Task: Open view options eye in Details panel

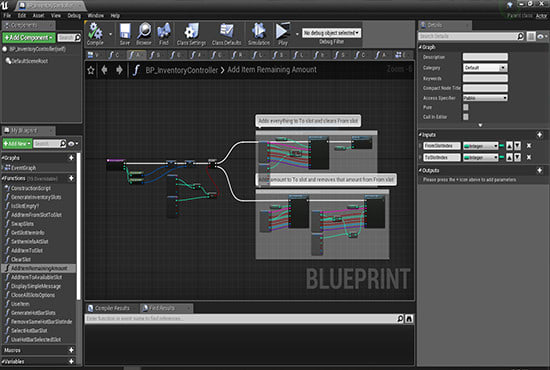Action: [x=542, y=36]
